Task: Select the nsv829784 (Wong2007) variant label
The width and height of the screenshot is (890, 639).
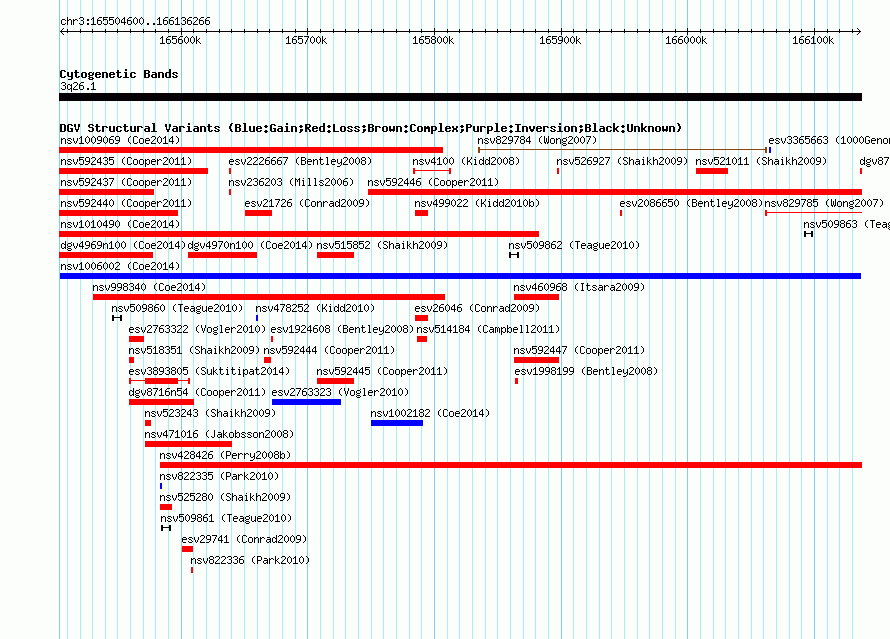Action: [x=537, y=140]
